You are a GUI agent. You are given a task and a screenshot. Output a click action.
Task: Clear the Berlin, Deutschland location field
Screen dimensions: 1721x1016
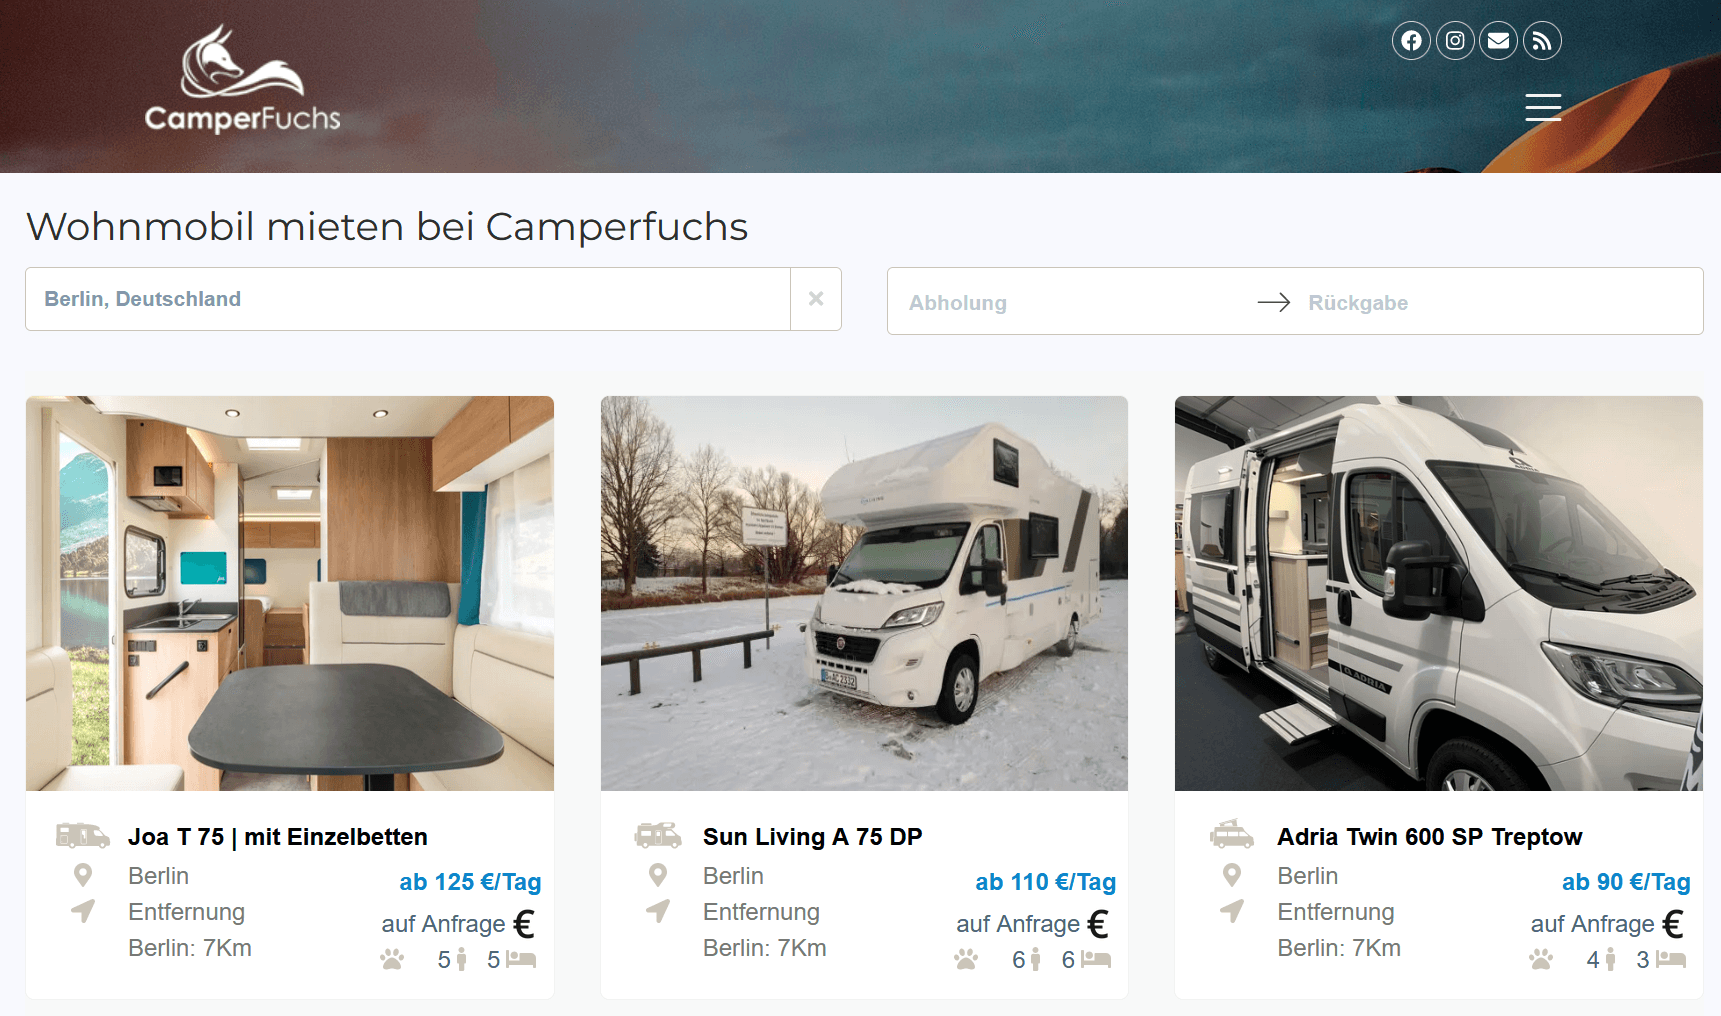pos(816,299)
